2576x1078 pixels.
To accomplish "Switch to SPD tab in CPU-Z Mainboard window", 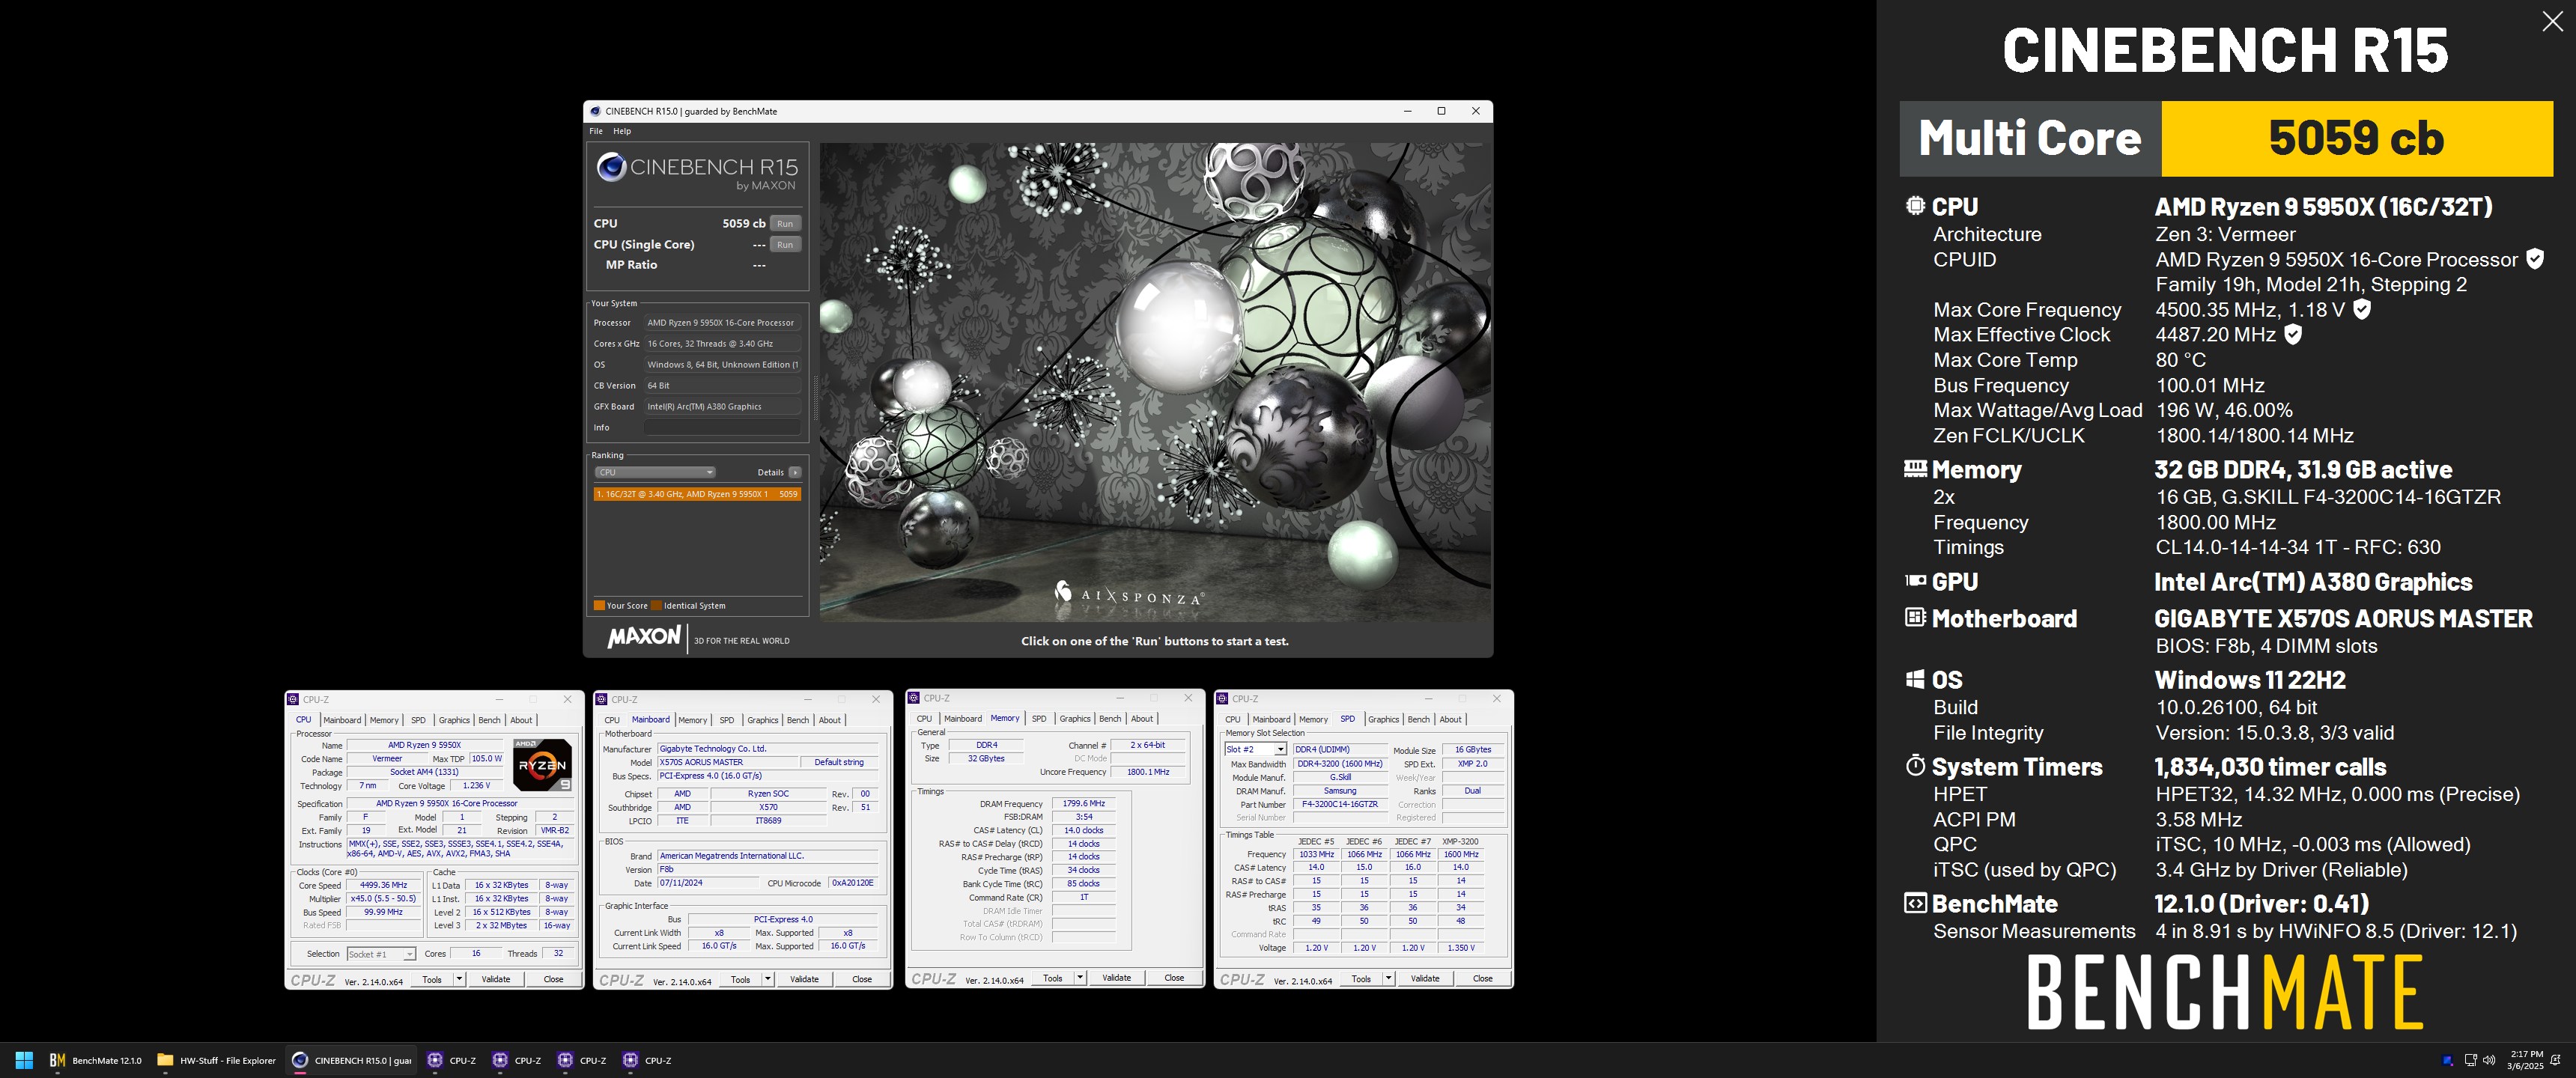I will [x=727, y=720].
